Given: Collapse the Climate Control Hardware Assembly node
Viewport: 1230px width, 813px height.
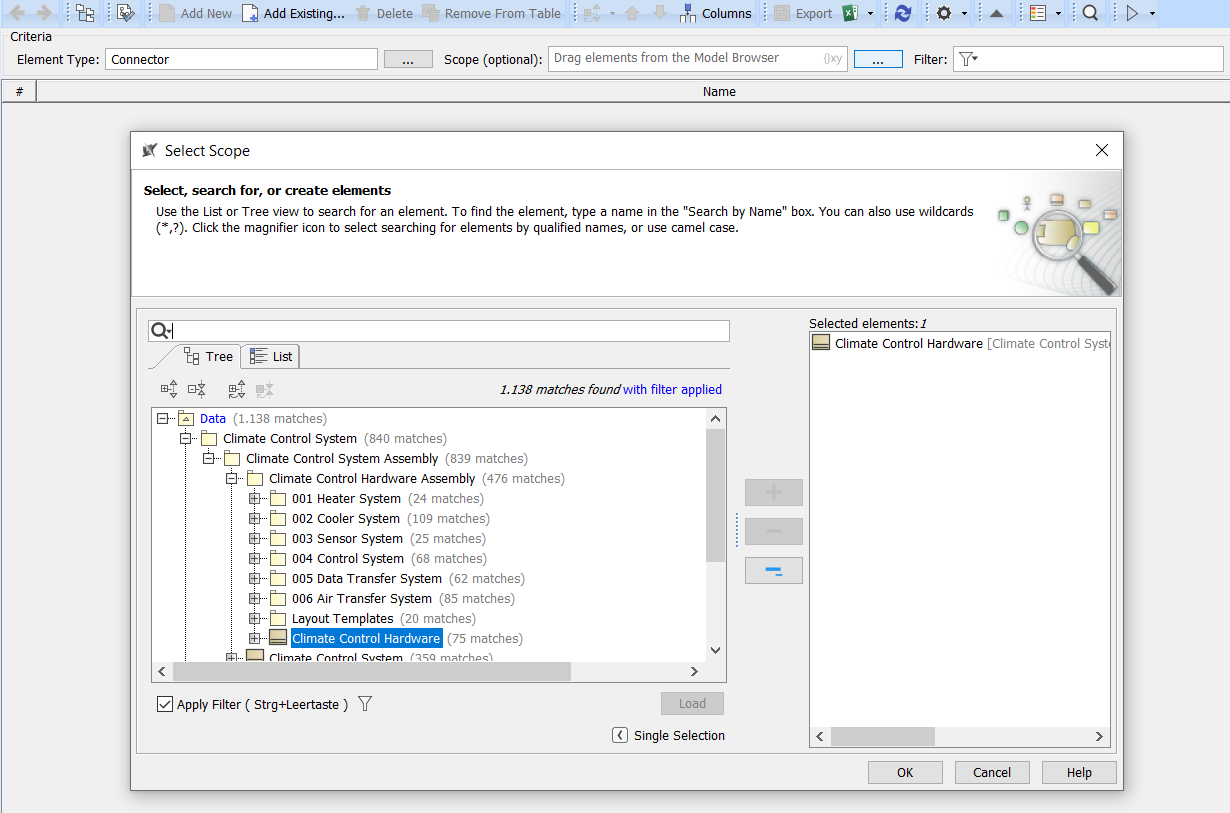Looking at the screenshot, I should (232, 478).
